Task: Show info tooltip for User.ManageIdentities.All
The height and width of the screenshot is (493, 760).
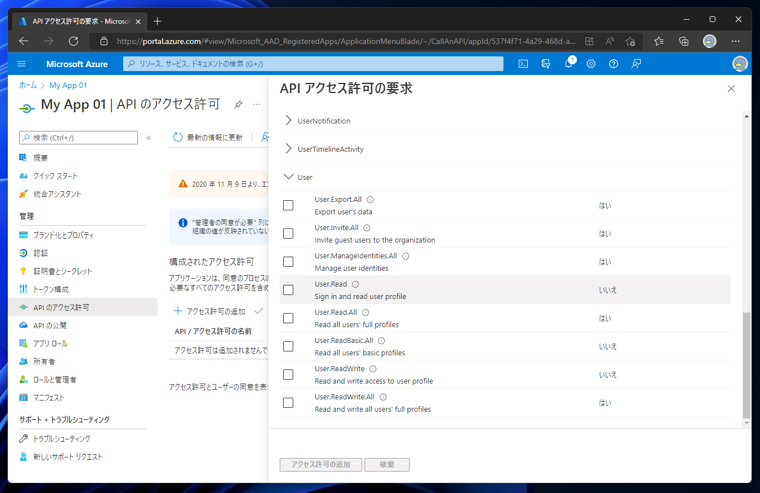Action: (406, 256)
